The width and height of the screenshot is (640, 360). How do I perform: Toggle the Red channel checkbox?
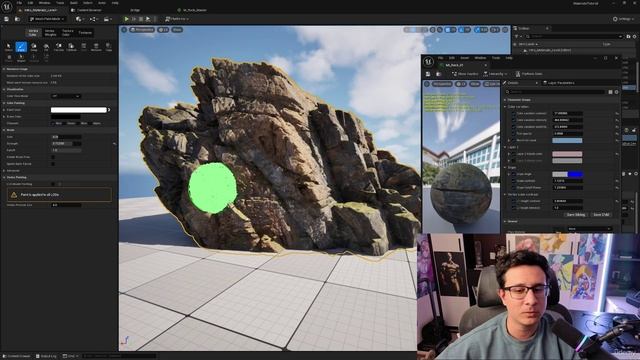(x=53, y=123)
